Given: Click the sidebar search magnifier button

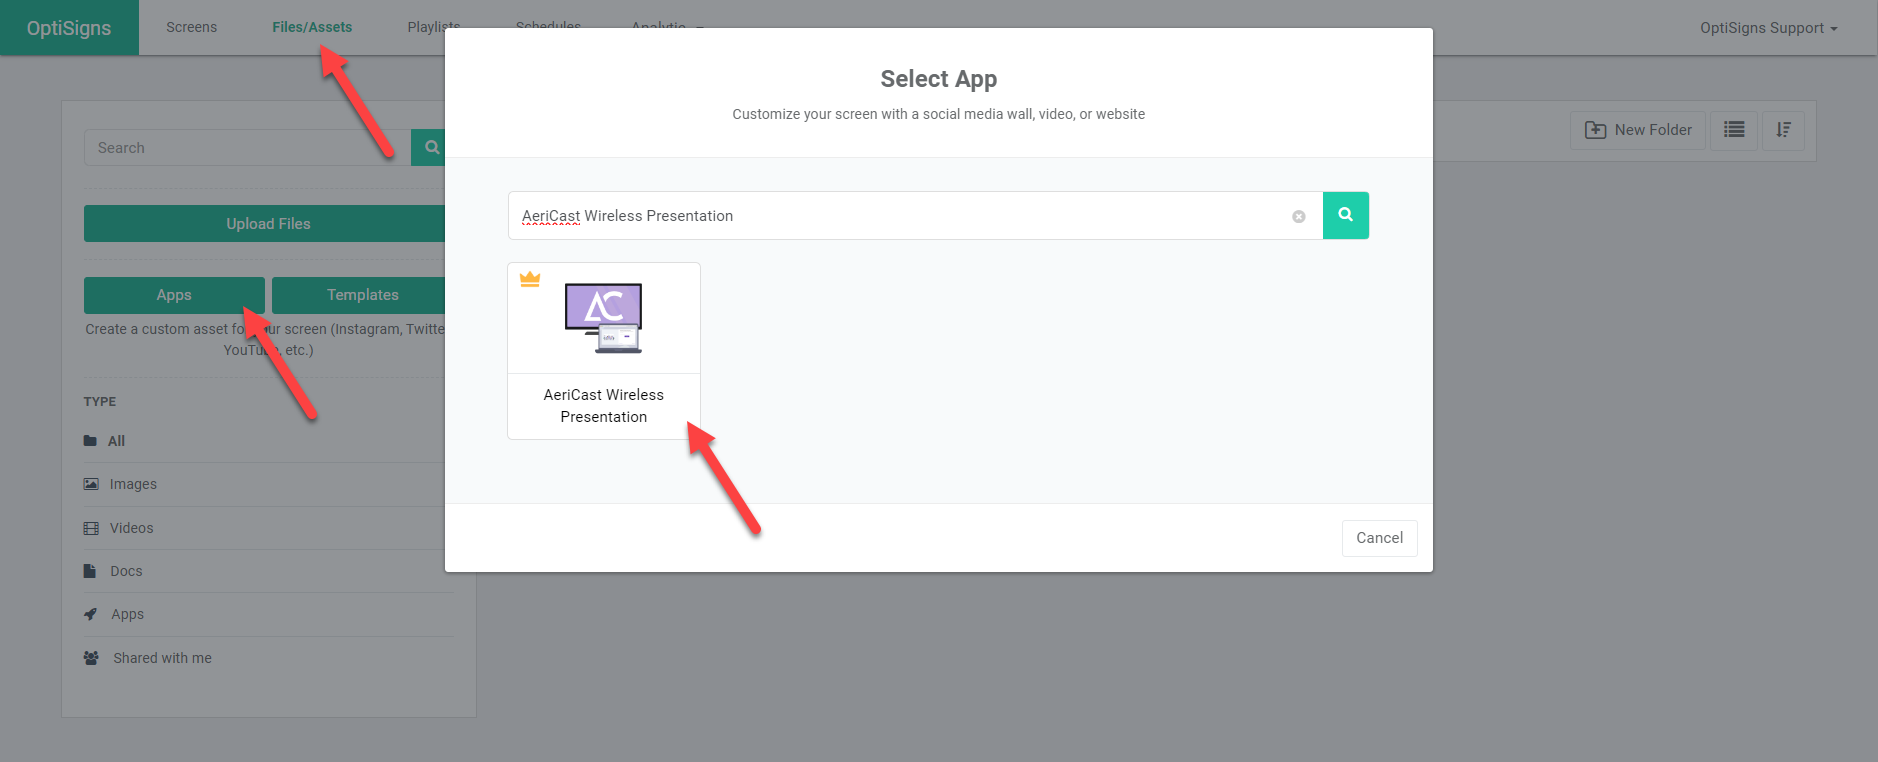Looking at the screenshot, I should 431,148.
